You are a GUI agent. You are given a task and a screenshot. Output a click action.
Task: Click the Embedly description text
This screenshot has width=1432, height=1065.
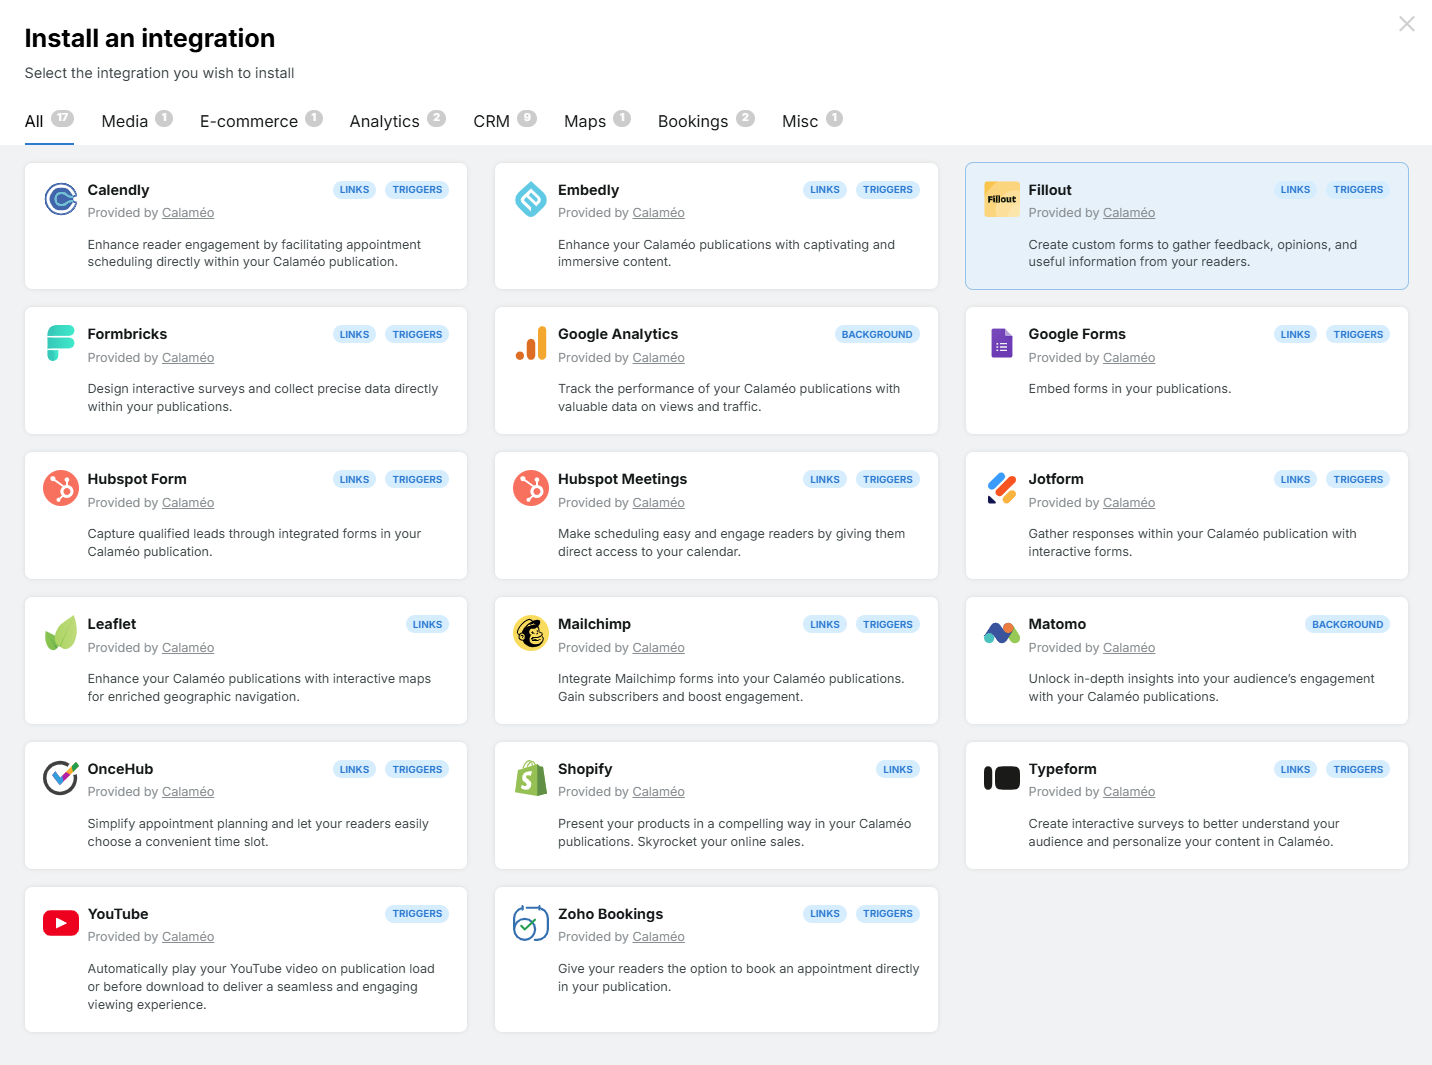tap(726, 253)
